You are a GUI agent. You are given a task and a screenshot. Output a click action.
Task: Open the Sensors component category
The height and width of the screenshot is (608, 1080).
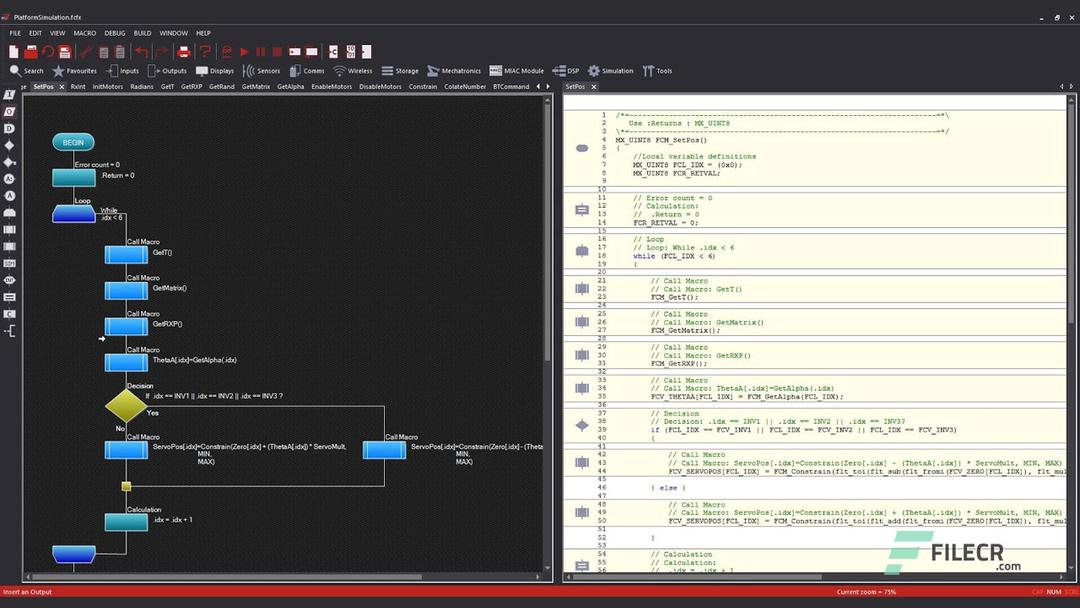[x=262, y=70]
